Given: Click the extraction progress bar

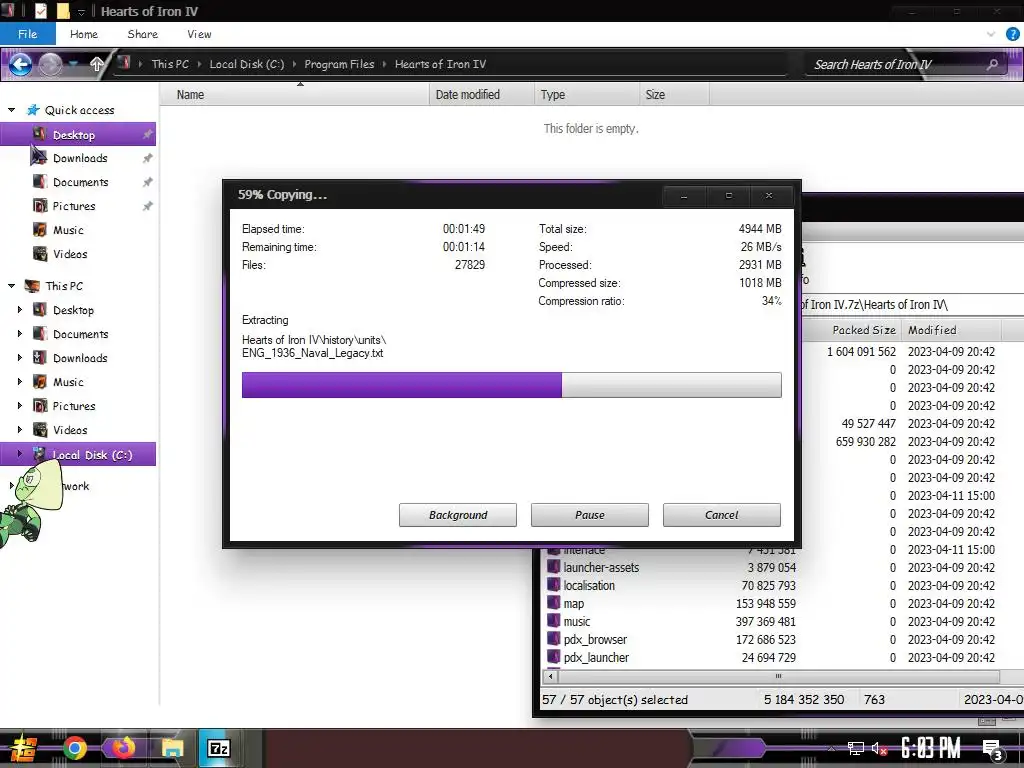Looking at the screenshot, I should (x=511, y=385).
